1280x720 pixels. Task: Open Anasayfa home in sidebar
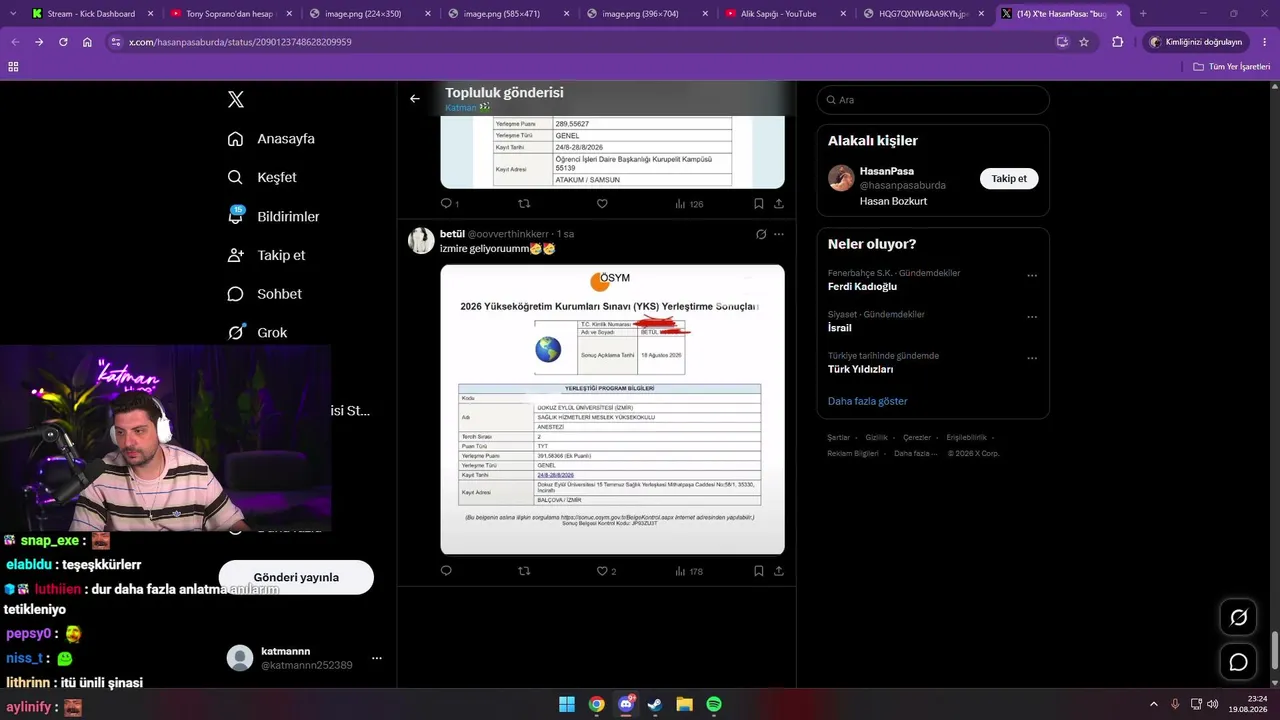(x=271, y=139)
